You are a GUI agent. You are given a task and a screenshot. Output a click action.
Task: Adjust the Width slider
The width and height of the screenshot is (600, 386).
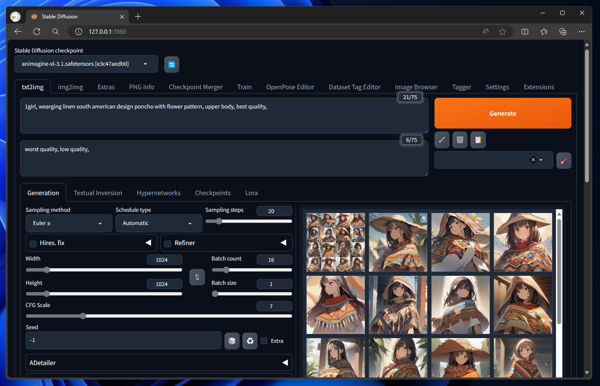[x=104, y=270]
